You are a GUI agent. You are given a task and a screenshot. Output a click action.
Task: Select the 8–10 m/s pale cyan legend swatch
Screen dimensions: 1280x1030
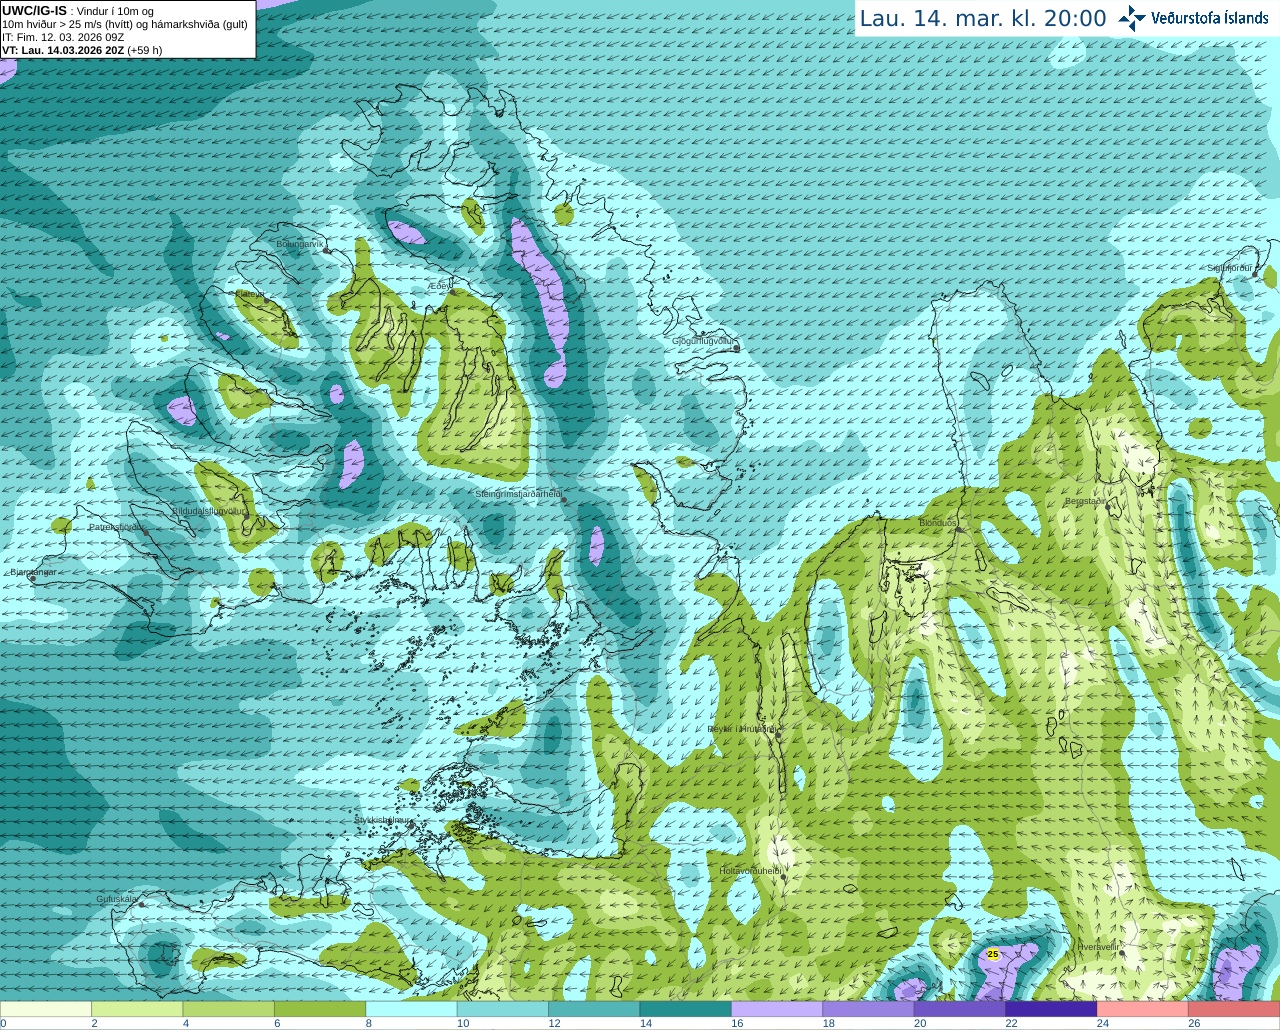coord(411,1010)
